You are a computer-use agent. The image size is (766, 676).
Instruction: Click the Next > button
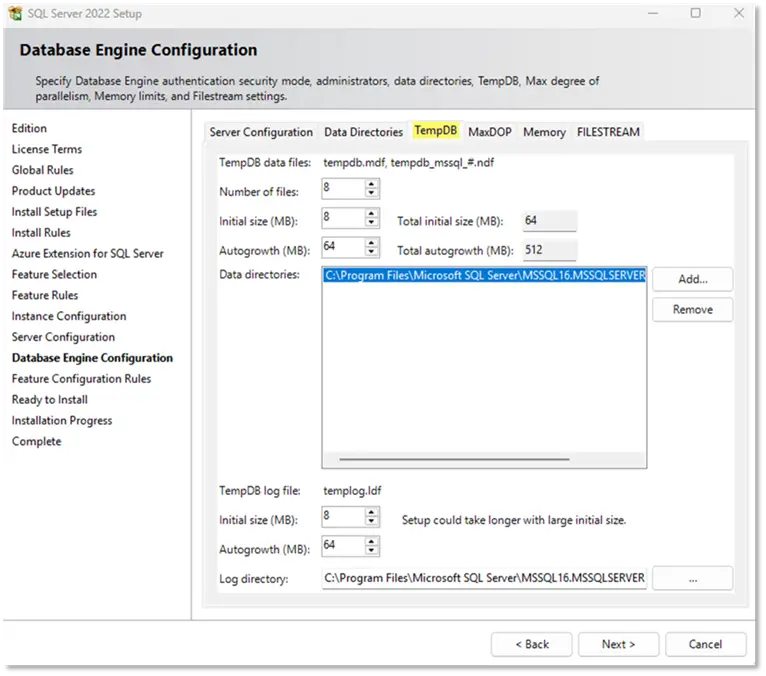(618, 645)
